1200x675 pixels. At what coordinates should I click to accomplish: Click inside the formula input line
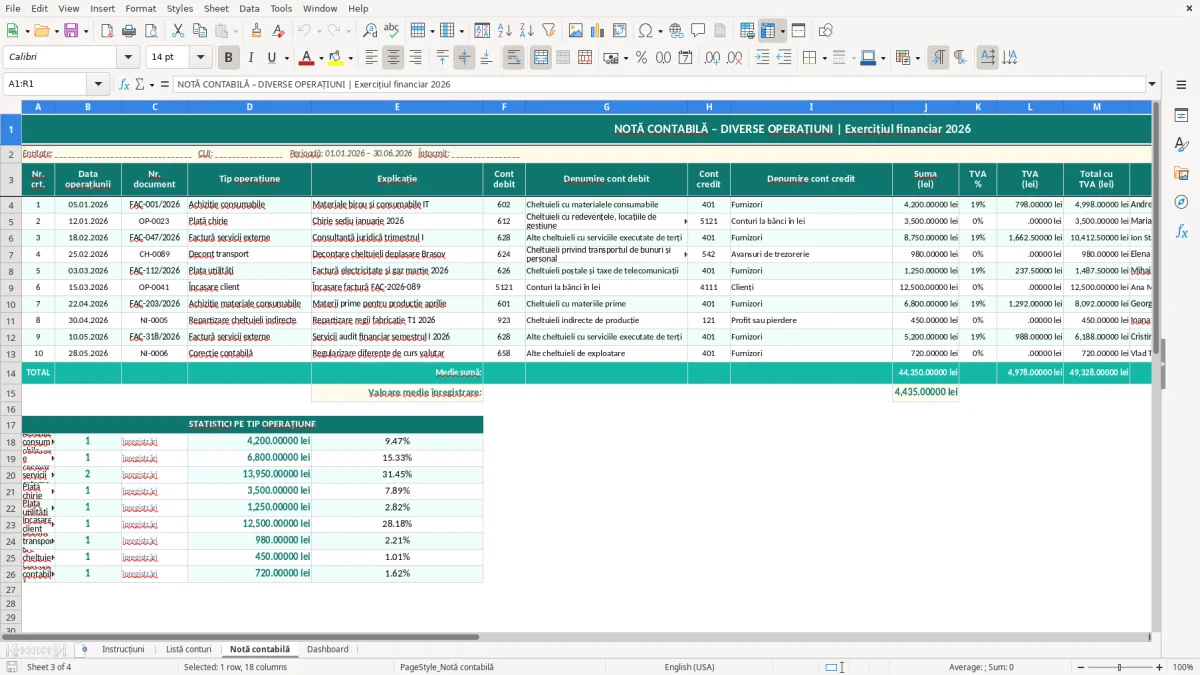pos(658,84)
